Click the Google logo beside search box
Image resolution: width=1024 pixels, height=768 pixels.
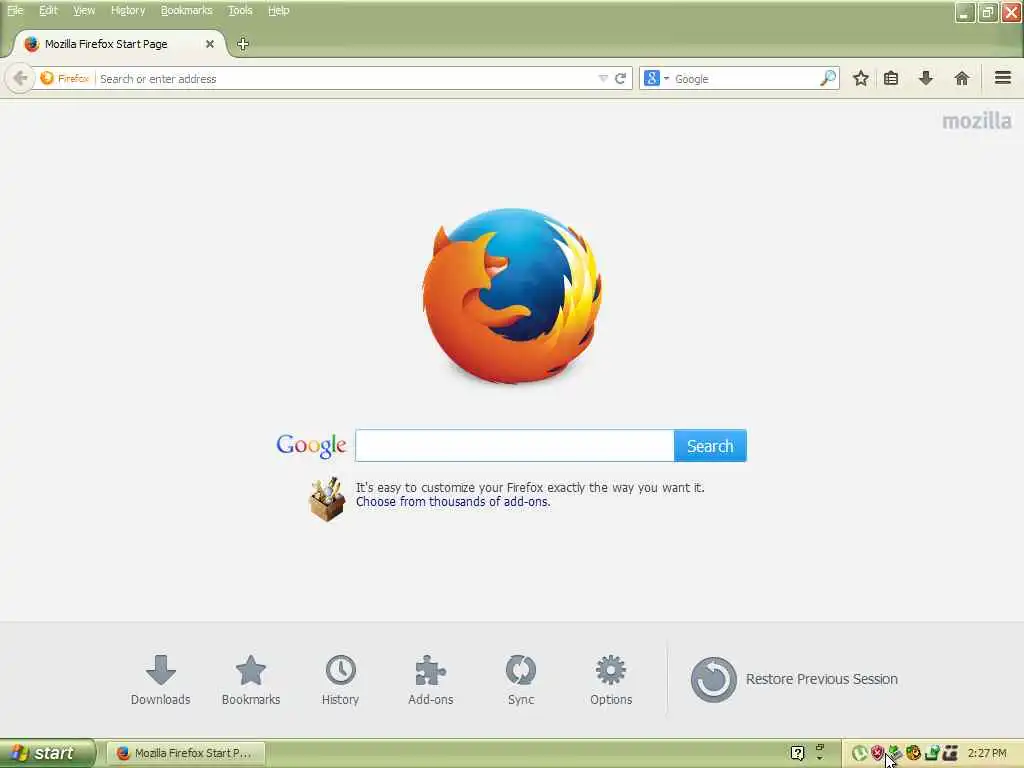(311, 446)
